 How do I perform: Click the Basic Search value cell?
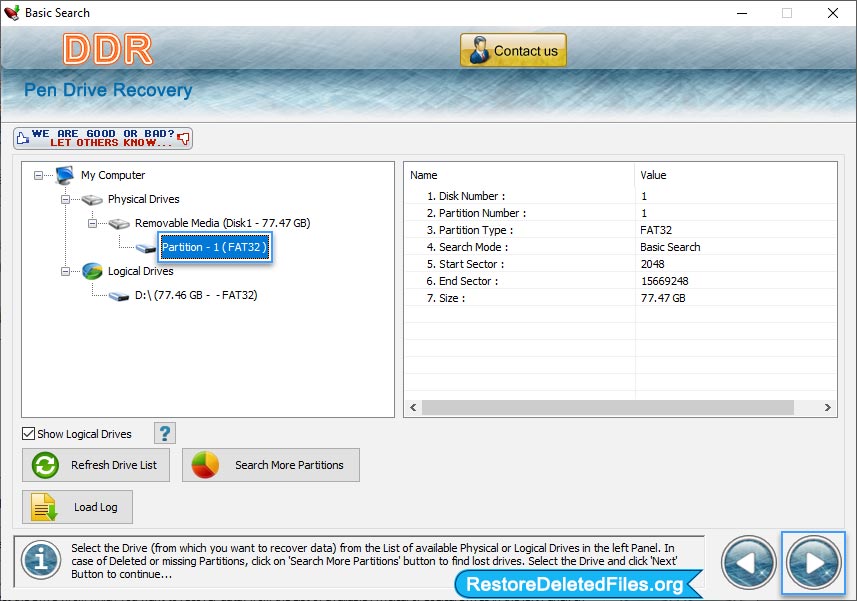(670, 247)
